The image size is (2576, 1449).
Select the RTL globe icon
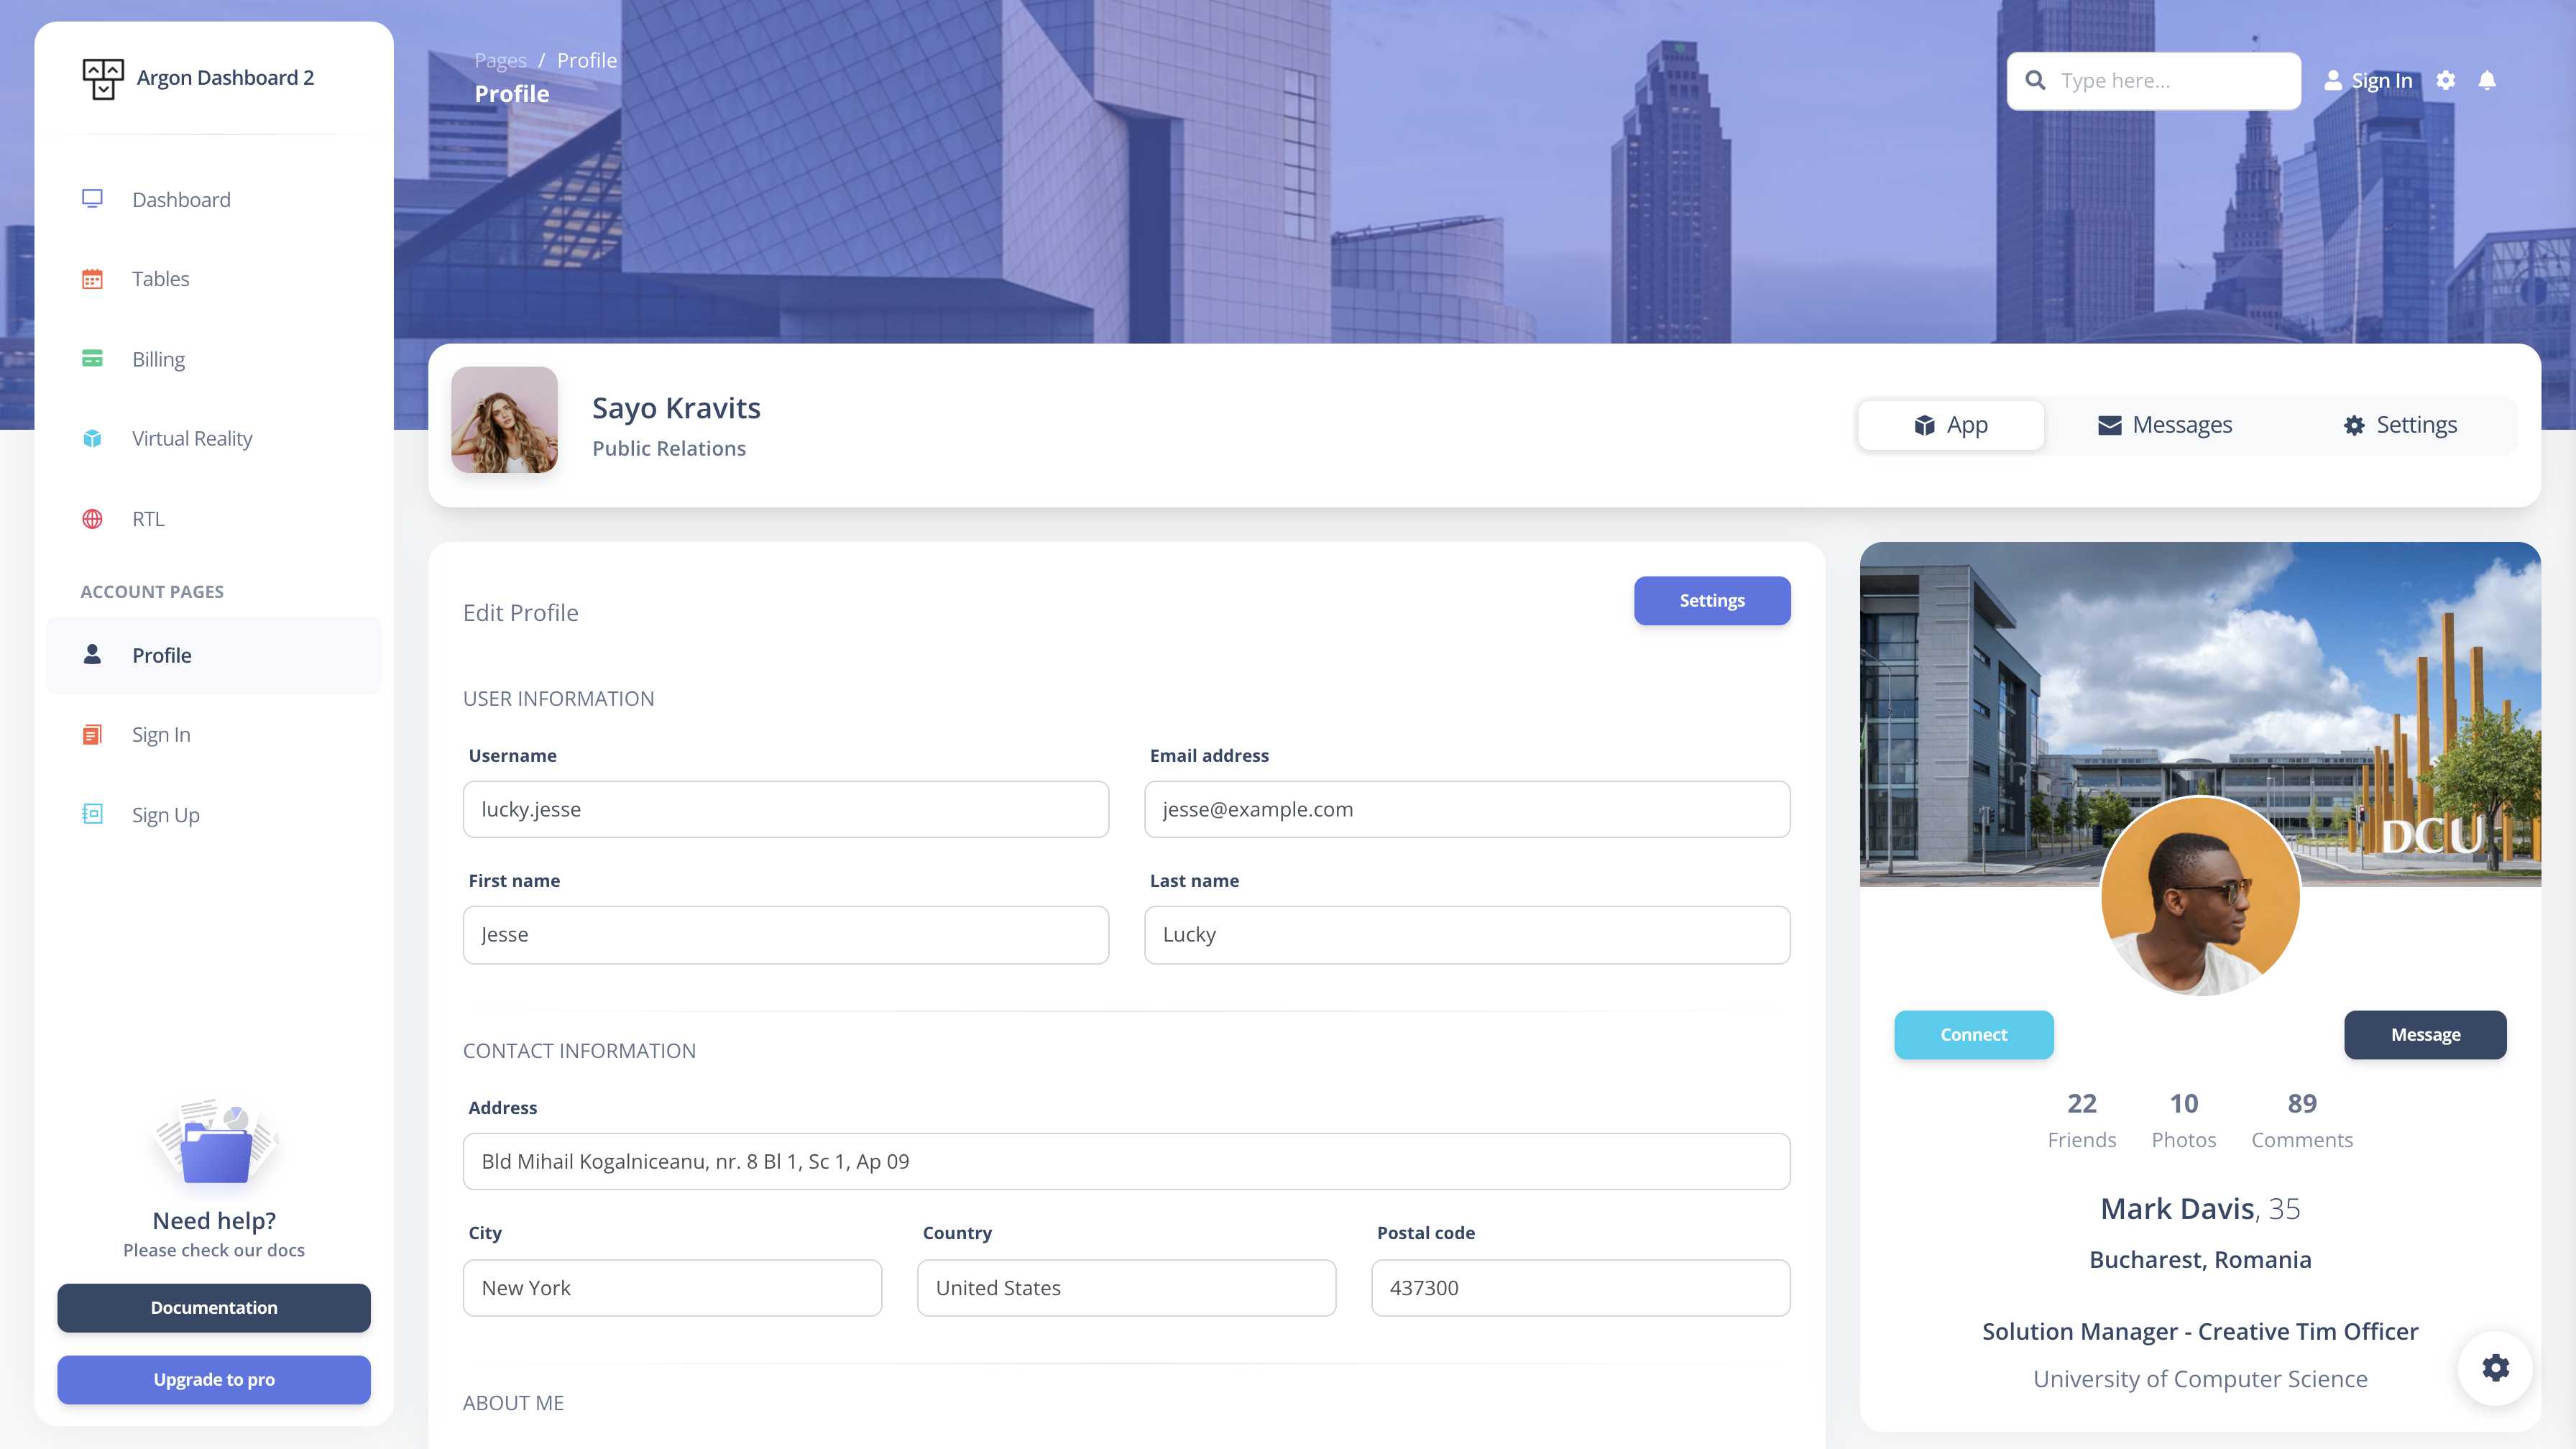[93, 518]
